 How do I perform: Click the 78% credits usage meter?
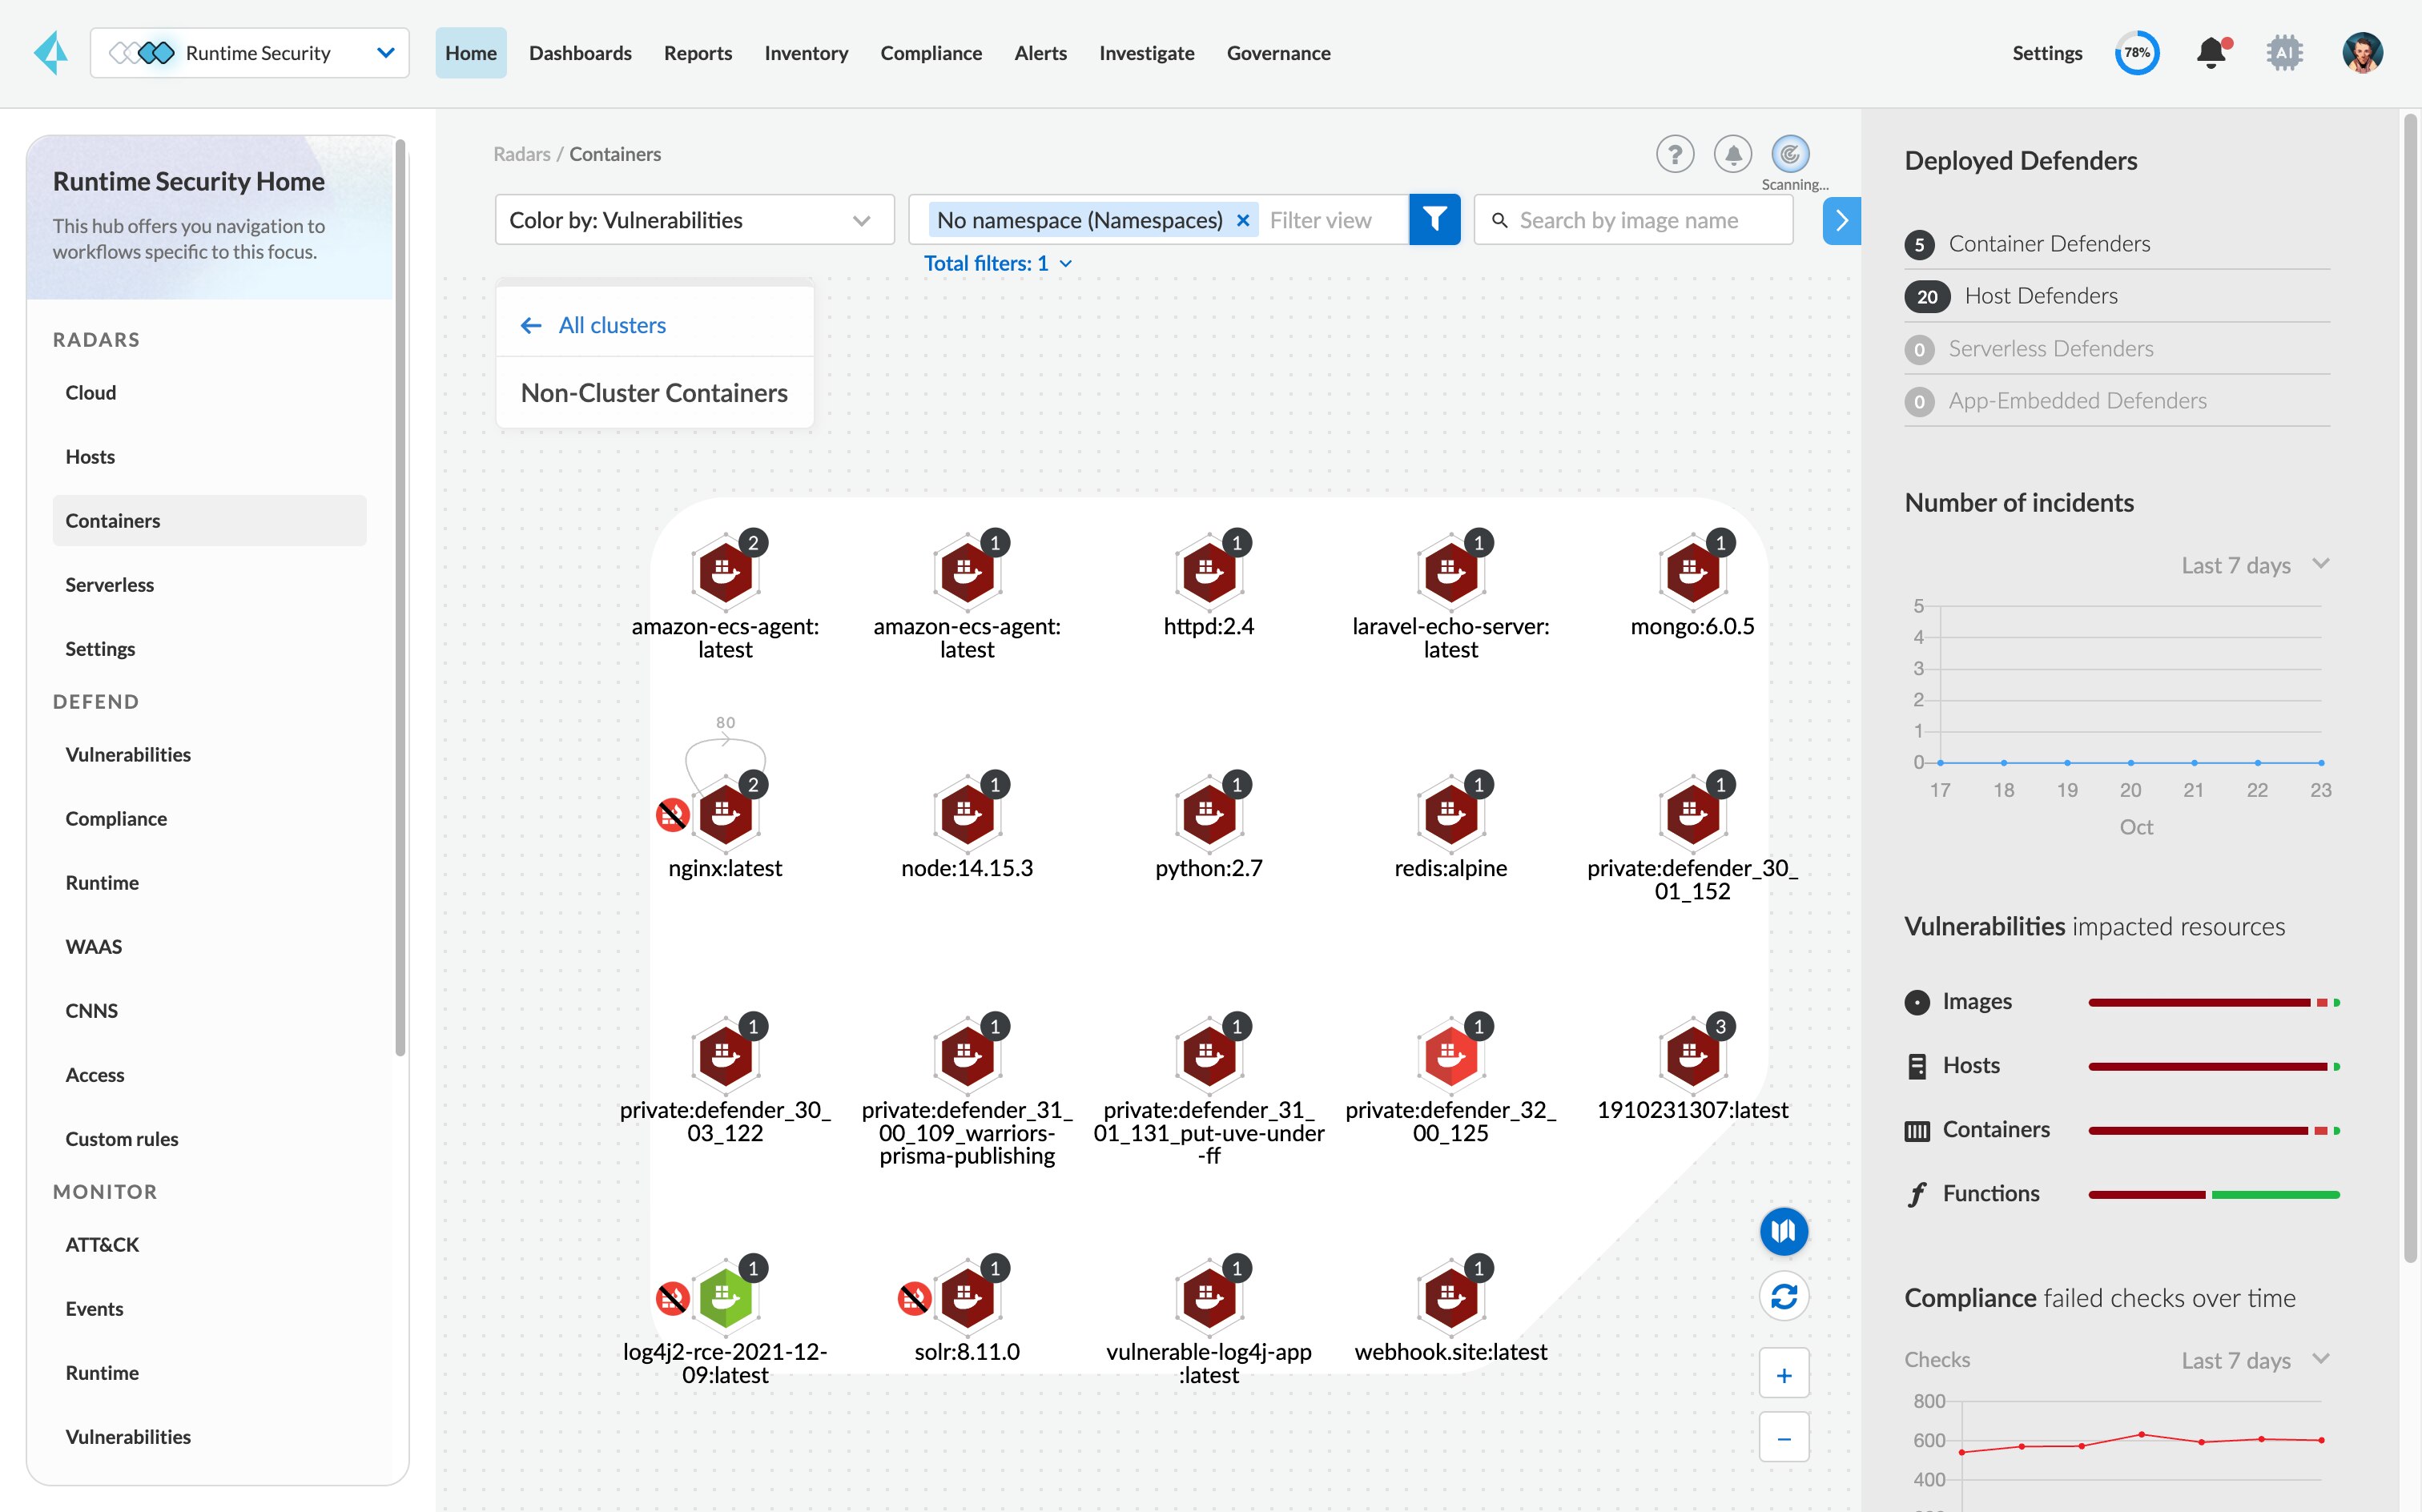[2137, 52]
